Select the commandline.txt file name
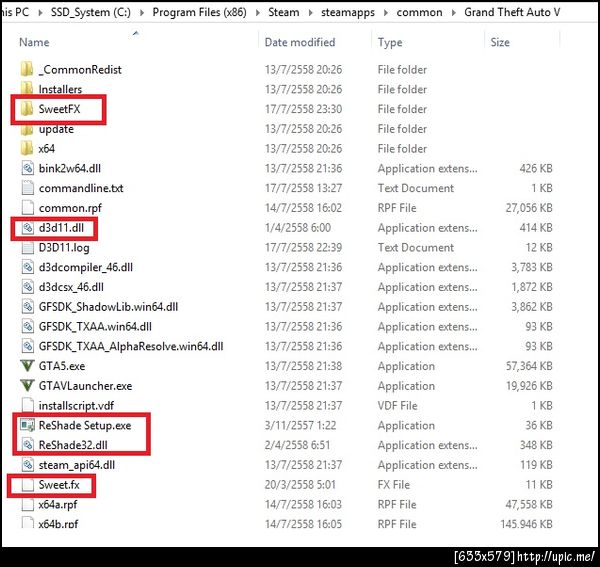This screenshot has height=567, width=600. (x=81, y=188)
